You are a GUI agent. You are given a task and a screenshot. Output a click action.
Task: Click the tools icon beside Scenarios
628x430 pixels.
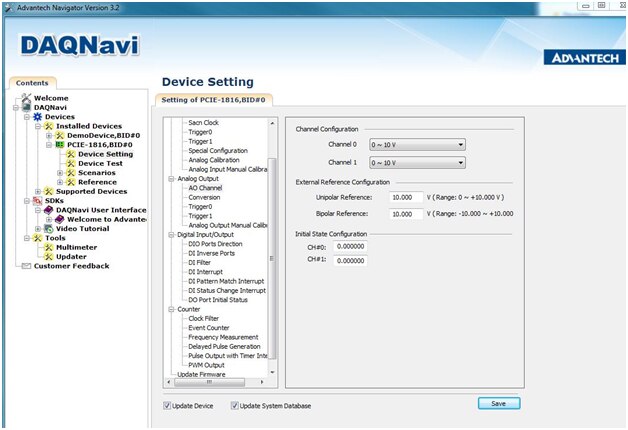pos(71,173)
